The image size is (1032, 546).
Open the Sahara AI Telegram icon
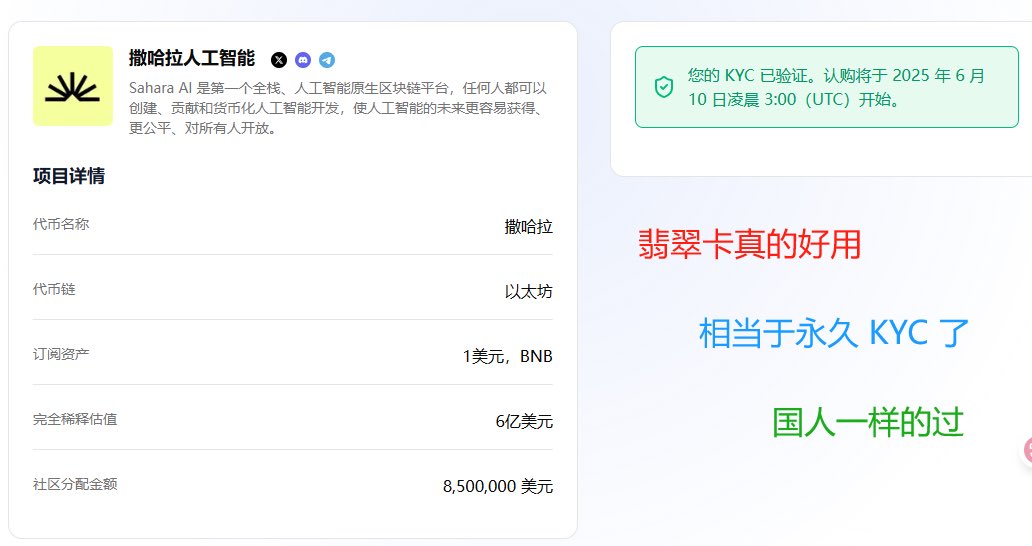click(327, 60)
